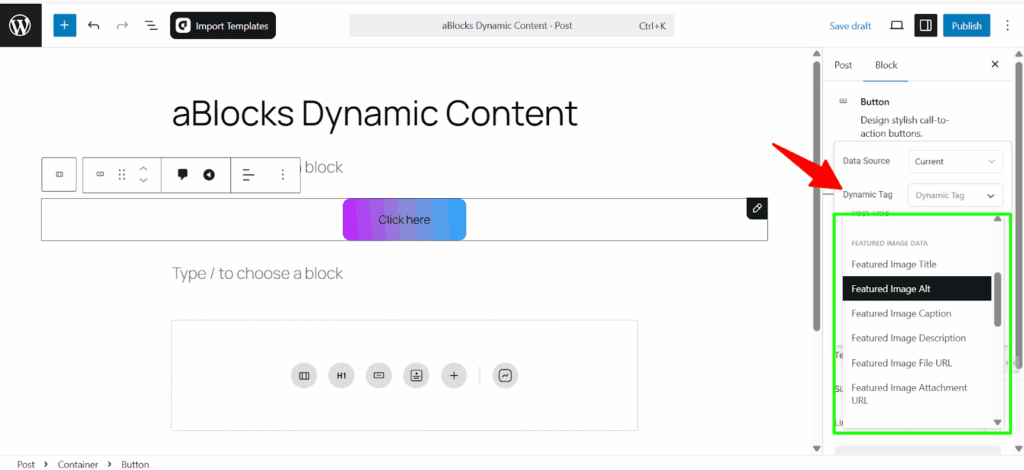Image resolution: width=1024 pixels, height=470 pixels.
Task: Open the Dynamic Tag dropdown
Action: click(x=955, y=195)
